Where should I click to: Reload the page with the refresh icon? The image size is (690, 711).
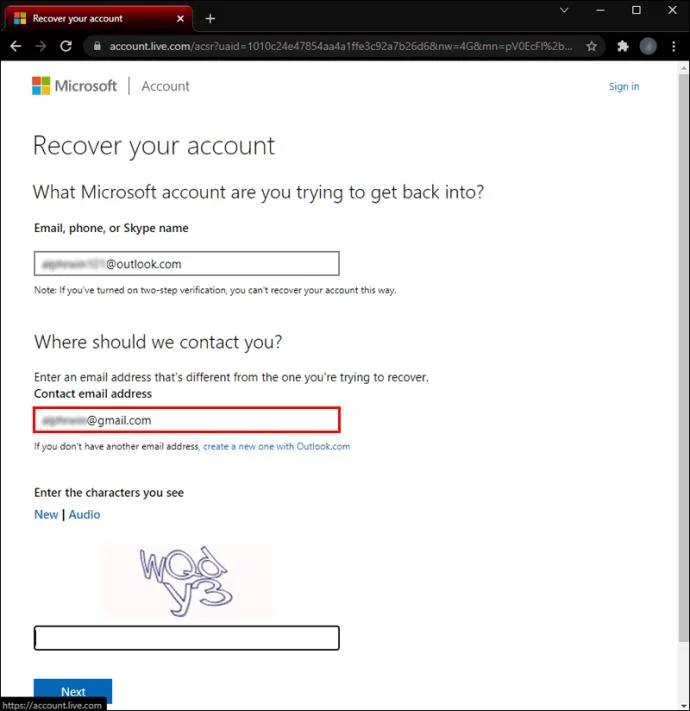coord(66,46)
